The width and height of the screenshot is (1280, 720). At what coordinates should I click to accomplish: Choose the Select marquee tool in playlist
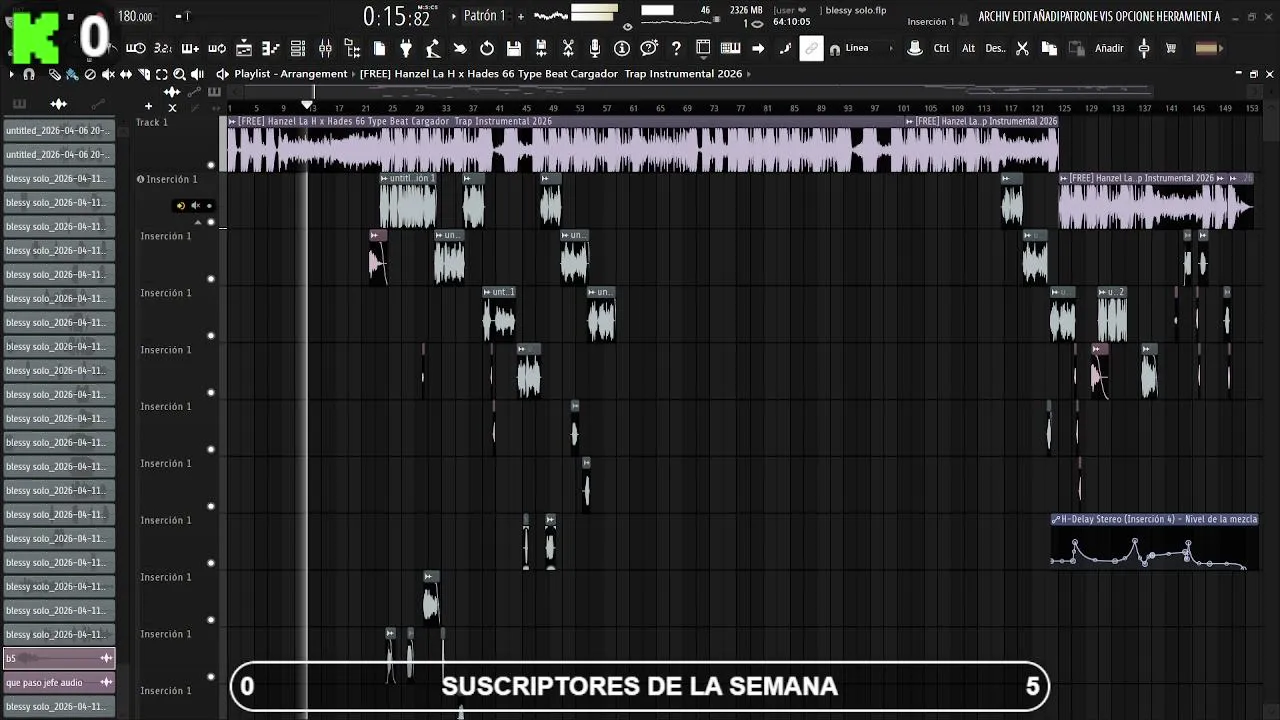[x=162, y=74]
